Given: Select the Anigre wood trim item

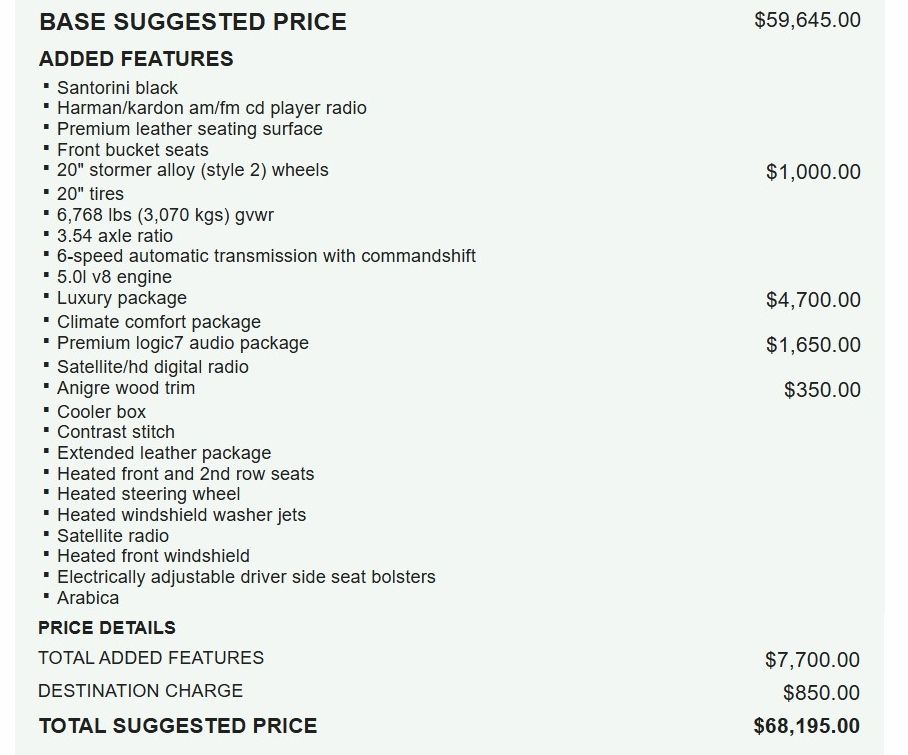Looking at the screenshot, I should (x=126, y=388).
